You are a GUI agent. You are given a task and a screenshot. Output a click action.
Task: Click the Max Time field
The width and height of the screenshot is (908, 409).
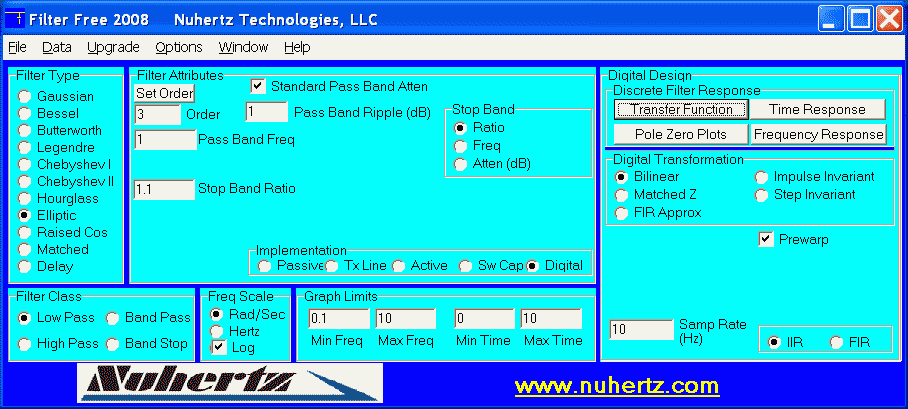point(551,319)
